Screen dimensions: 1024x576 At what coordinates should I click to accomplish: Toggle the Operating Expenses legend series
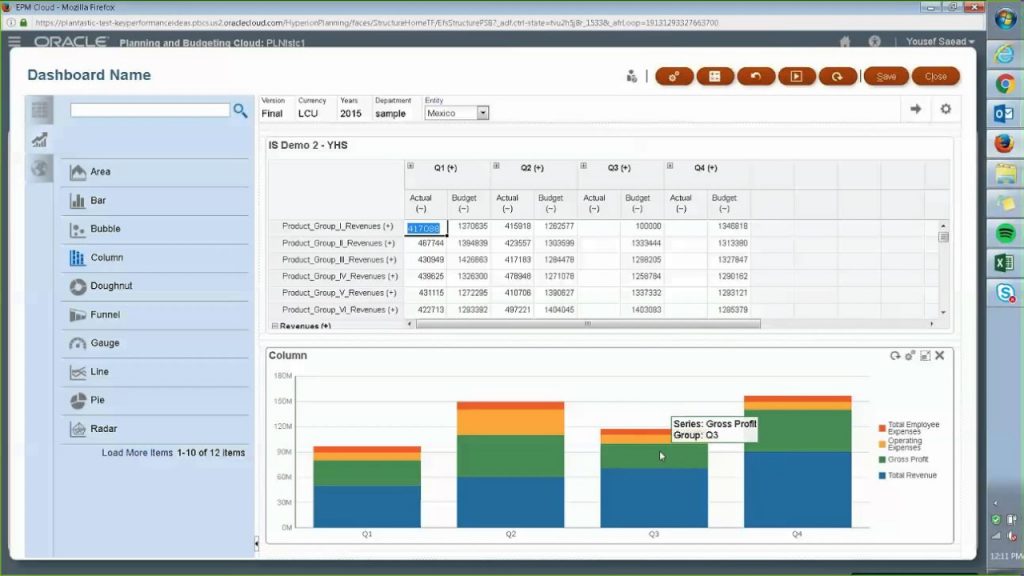click(905, 443)
